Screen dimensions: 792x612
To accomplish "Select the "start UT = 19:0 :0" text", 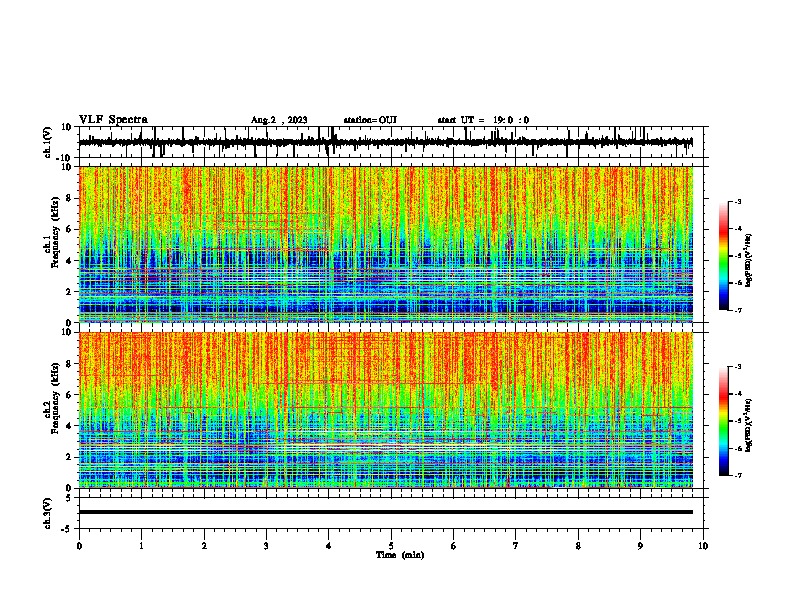I will (483, 120).
